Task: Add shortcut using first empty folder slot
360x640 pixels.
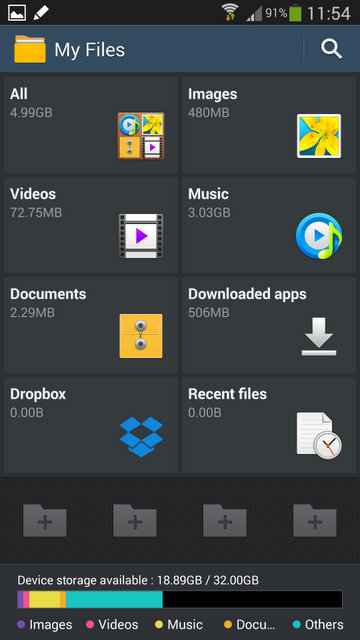Action: 44,520
